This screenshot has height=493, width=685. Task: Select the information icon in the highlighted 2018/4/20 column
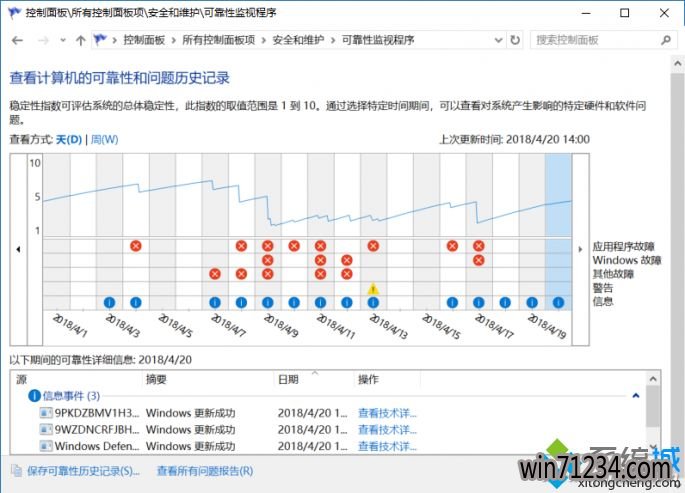click(558, 302)
